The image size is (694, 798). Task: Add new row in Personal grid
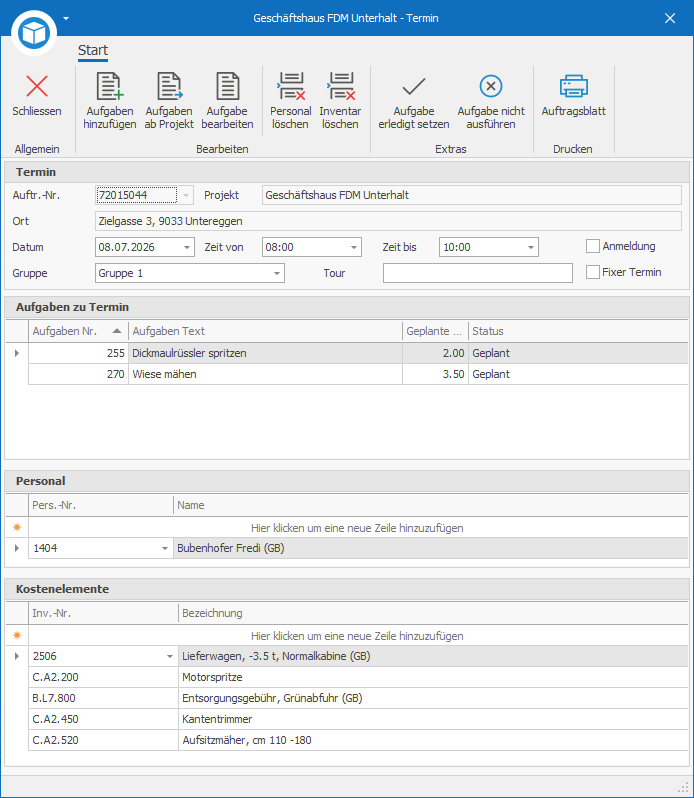point(357,528)
